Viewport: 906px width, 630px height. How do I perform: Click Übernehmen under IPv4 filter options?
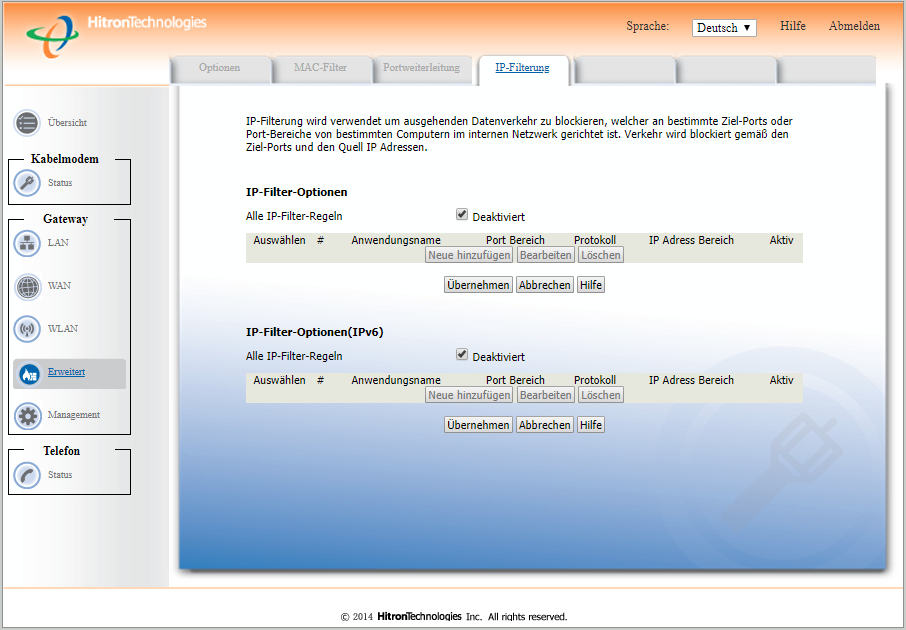[x=478, y=285]
